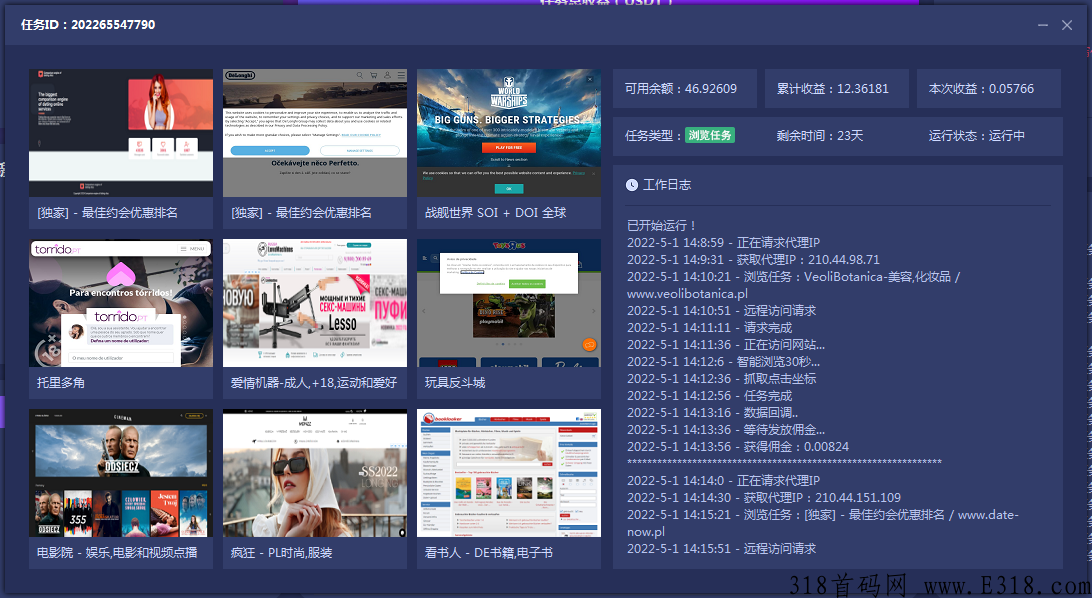Click the 累计收益：12.36181 earnings box

[x=836, y=88]
